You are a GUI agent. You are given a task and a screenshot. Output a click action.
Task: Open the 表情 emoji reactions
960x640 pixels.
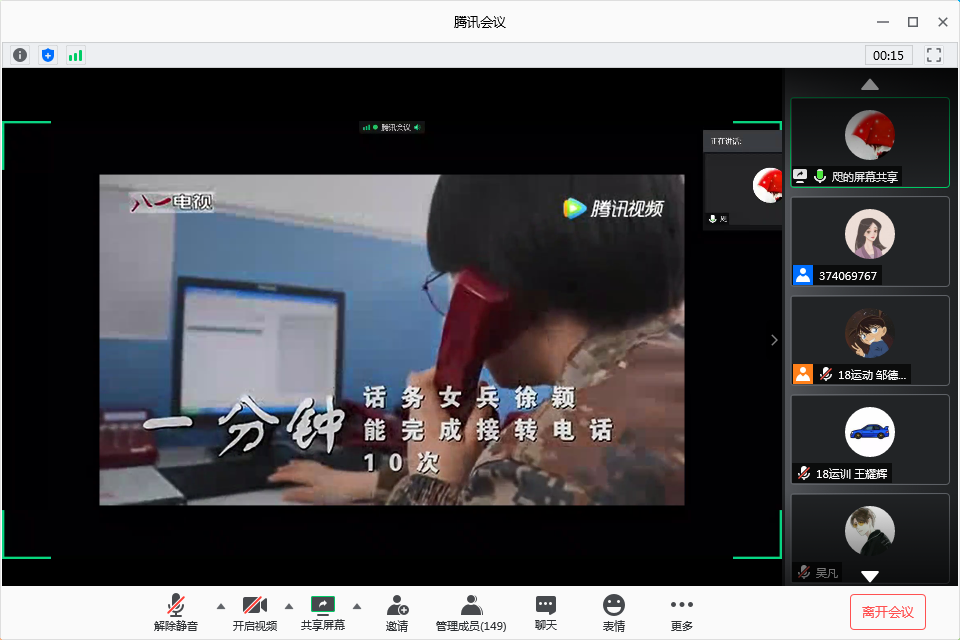(613, 612)
